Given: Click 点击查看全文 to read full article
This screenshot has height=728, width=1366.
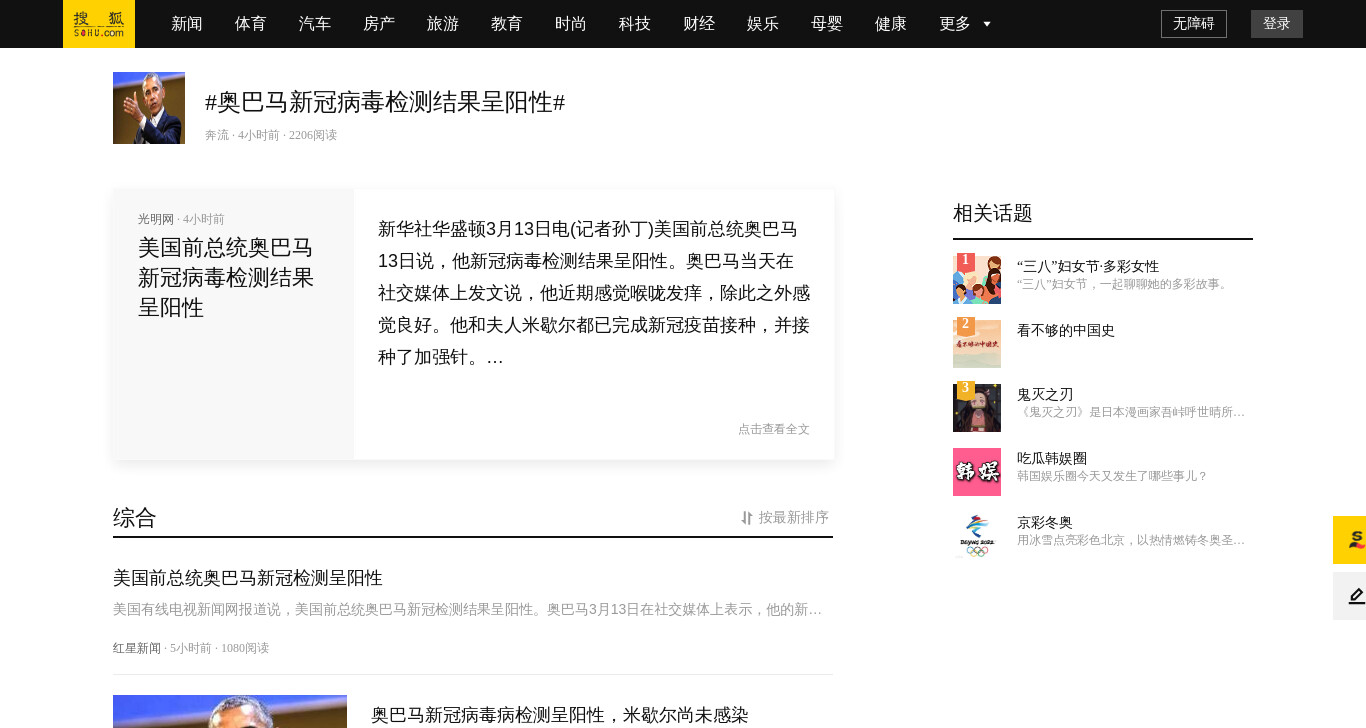Looking at the screenshot, I should [774, 429].
